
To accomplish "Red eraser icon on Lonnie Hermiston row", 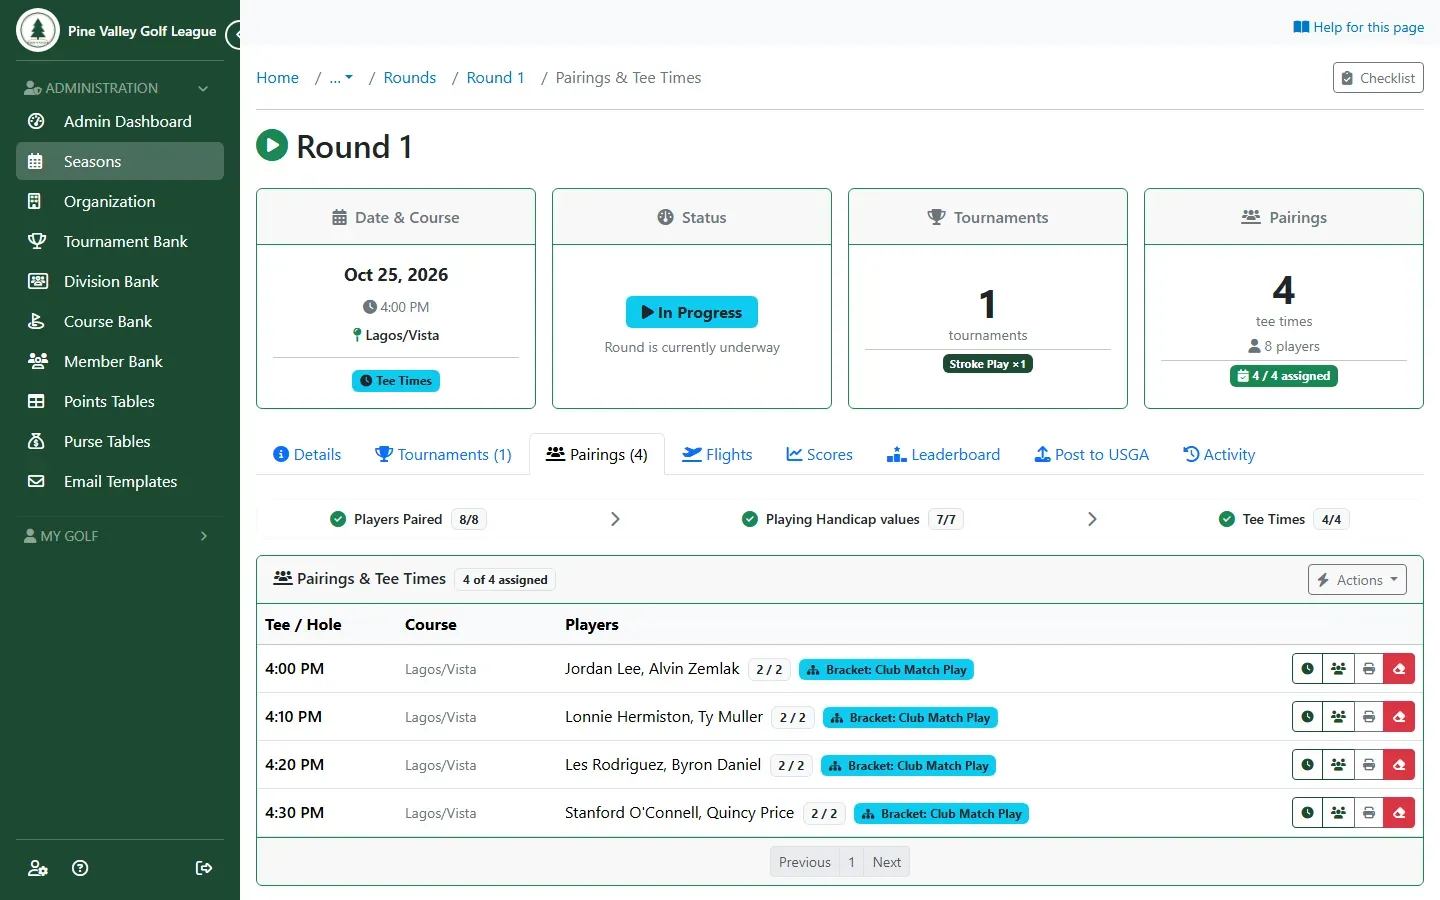I will pos(1399,717).
